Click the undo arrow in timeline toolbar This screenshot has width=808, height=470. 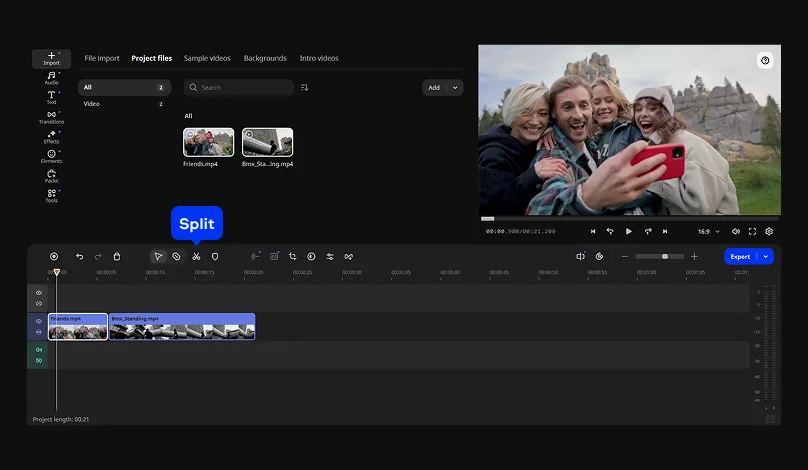[x=80, y=257]
